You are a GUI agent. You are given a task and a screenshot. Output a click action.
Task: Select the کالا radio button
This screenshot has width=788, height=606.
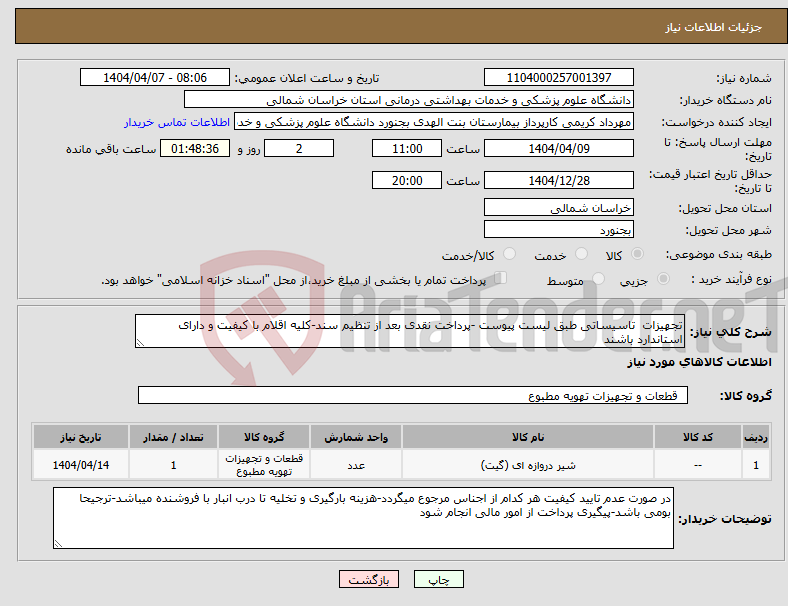[637, 254]
